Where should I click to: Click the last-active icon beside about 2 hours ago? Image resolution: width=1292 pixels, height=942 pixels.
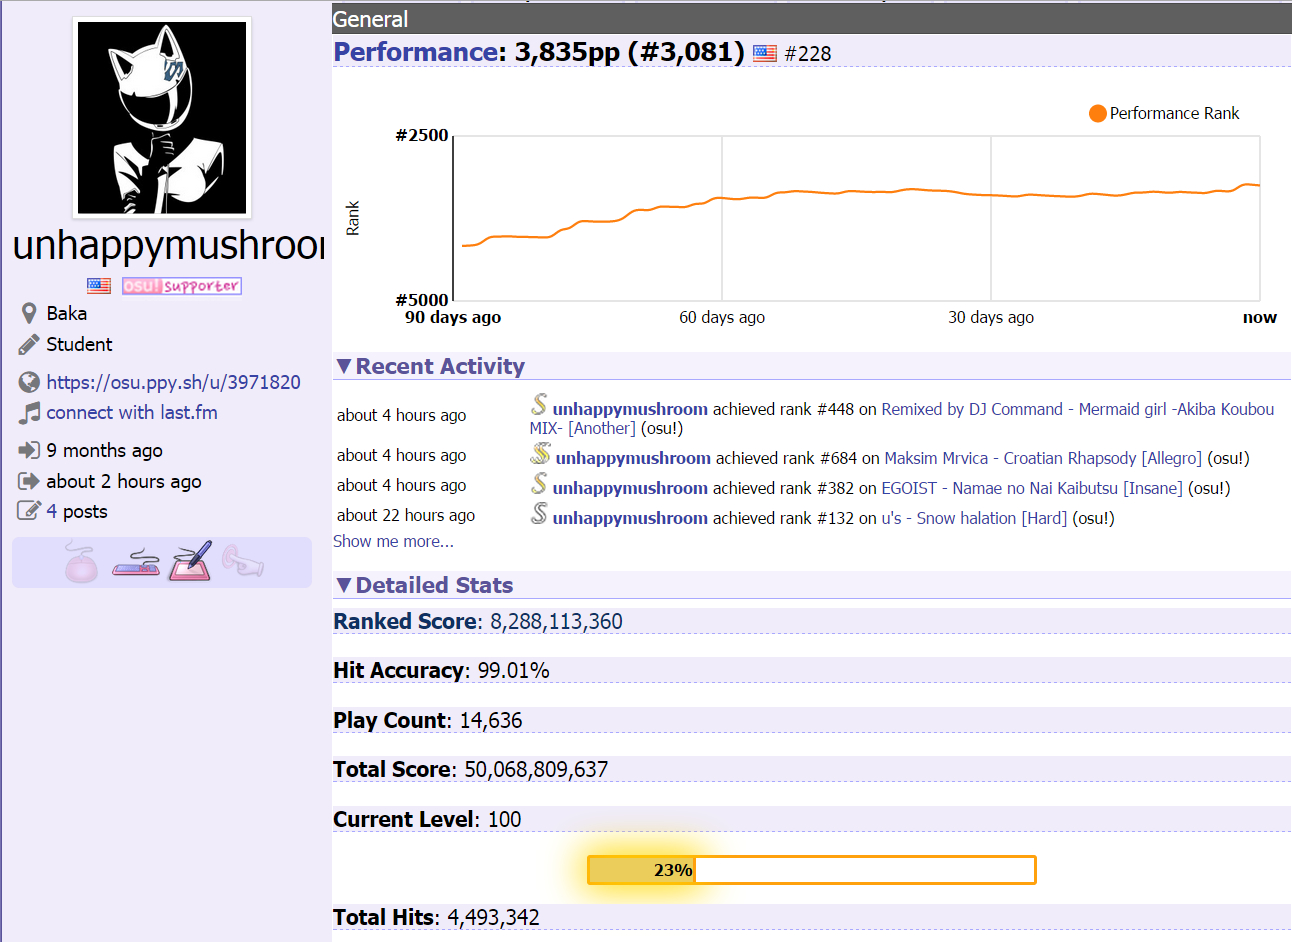(x=29, y=482)
